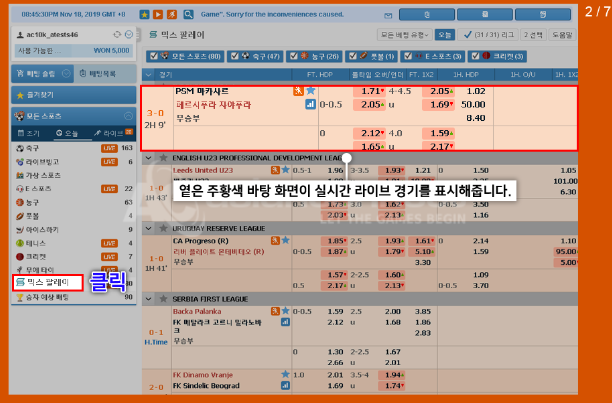Star the CA Progreso (R) match
The image size is (612, 403).
(x=286, y=240)
